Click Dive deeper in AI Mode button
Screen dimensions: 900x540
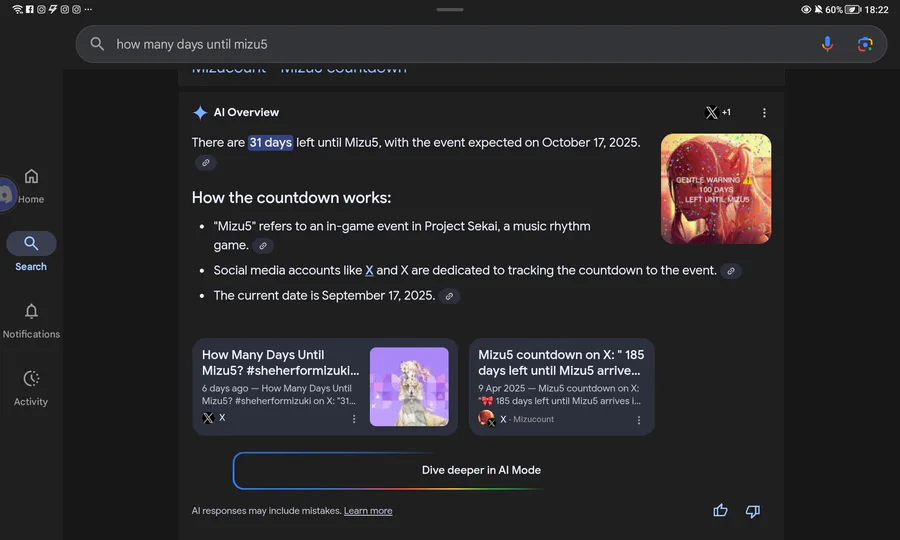[x=481, y=470]
